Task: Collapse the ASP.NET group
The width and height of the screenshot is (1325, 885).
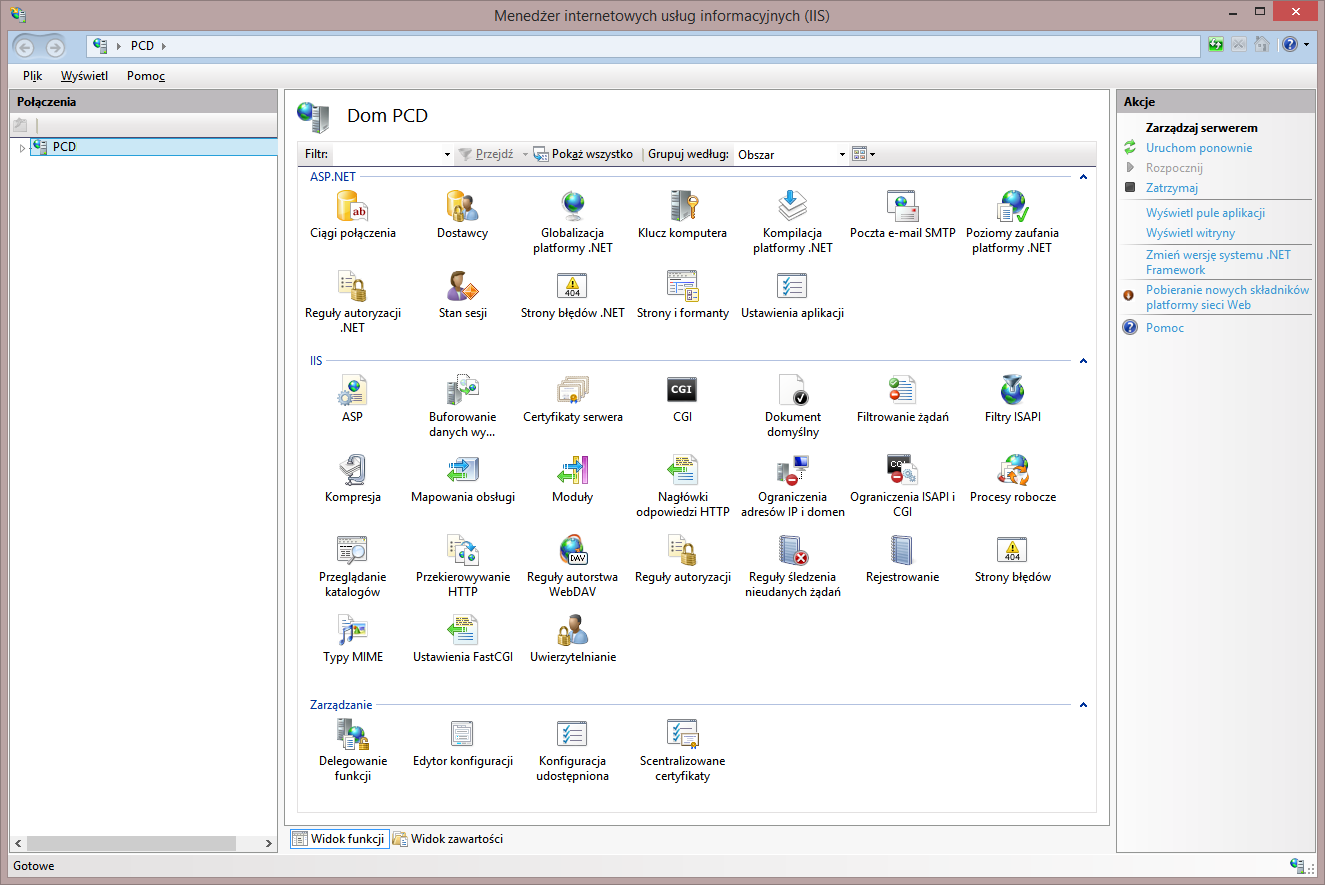Action: click(1083, 177)
